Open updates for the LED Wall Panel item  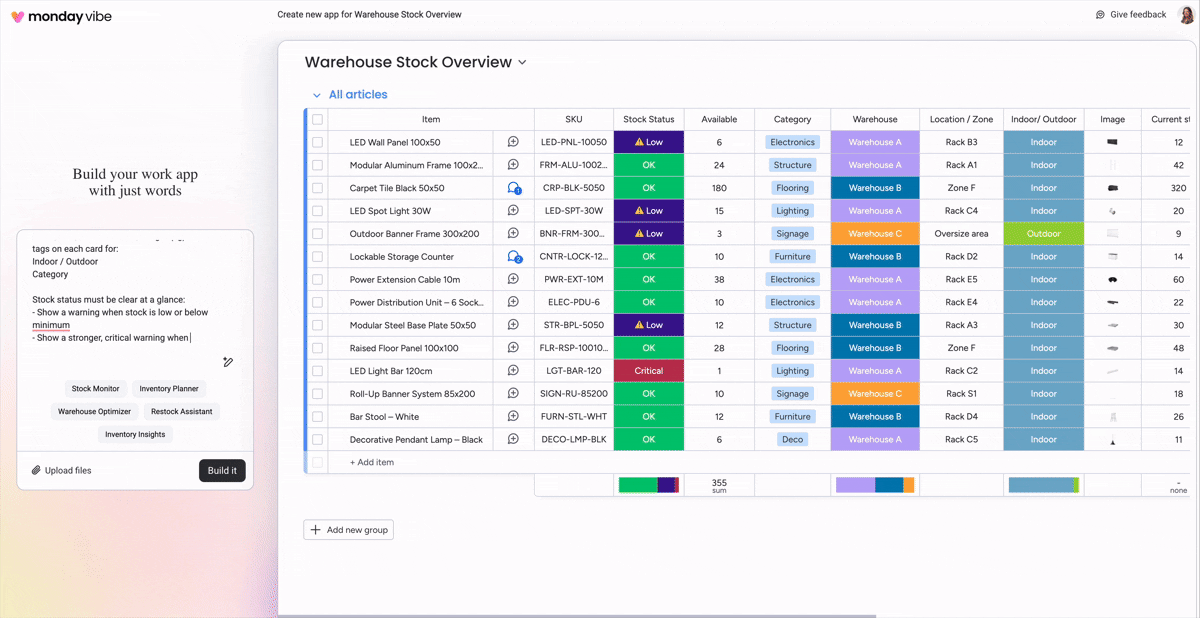coord(514,141)
